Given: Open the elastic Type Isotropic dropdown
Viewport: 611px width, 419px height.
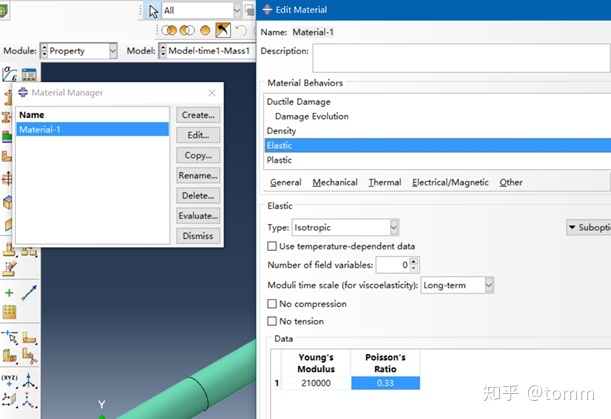Looking at the screenshot, I should pyautogui.click(x=394, y=228).
